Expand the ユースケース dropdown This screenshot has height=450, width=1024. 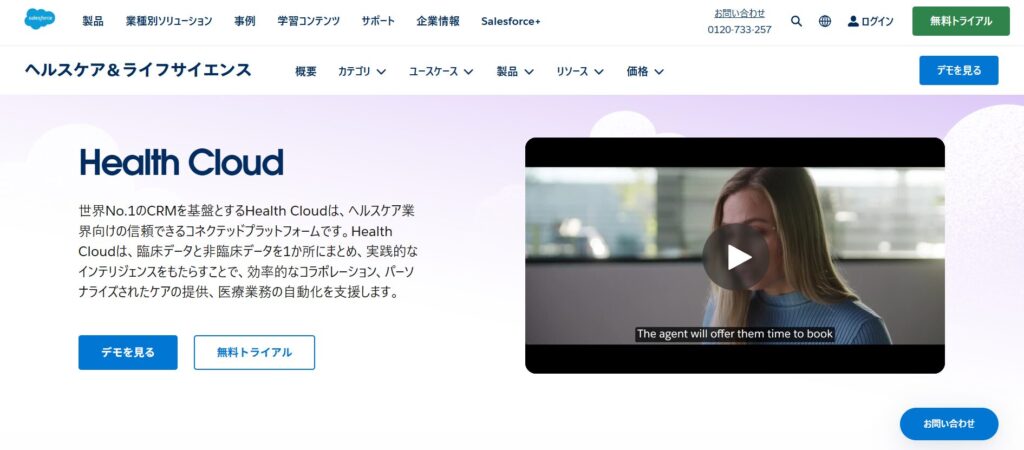(441, 71)
